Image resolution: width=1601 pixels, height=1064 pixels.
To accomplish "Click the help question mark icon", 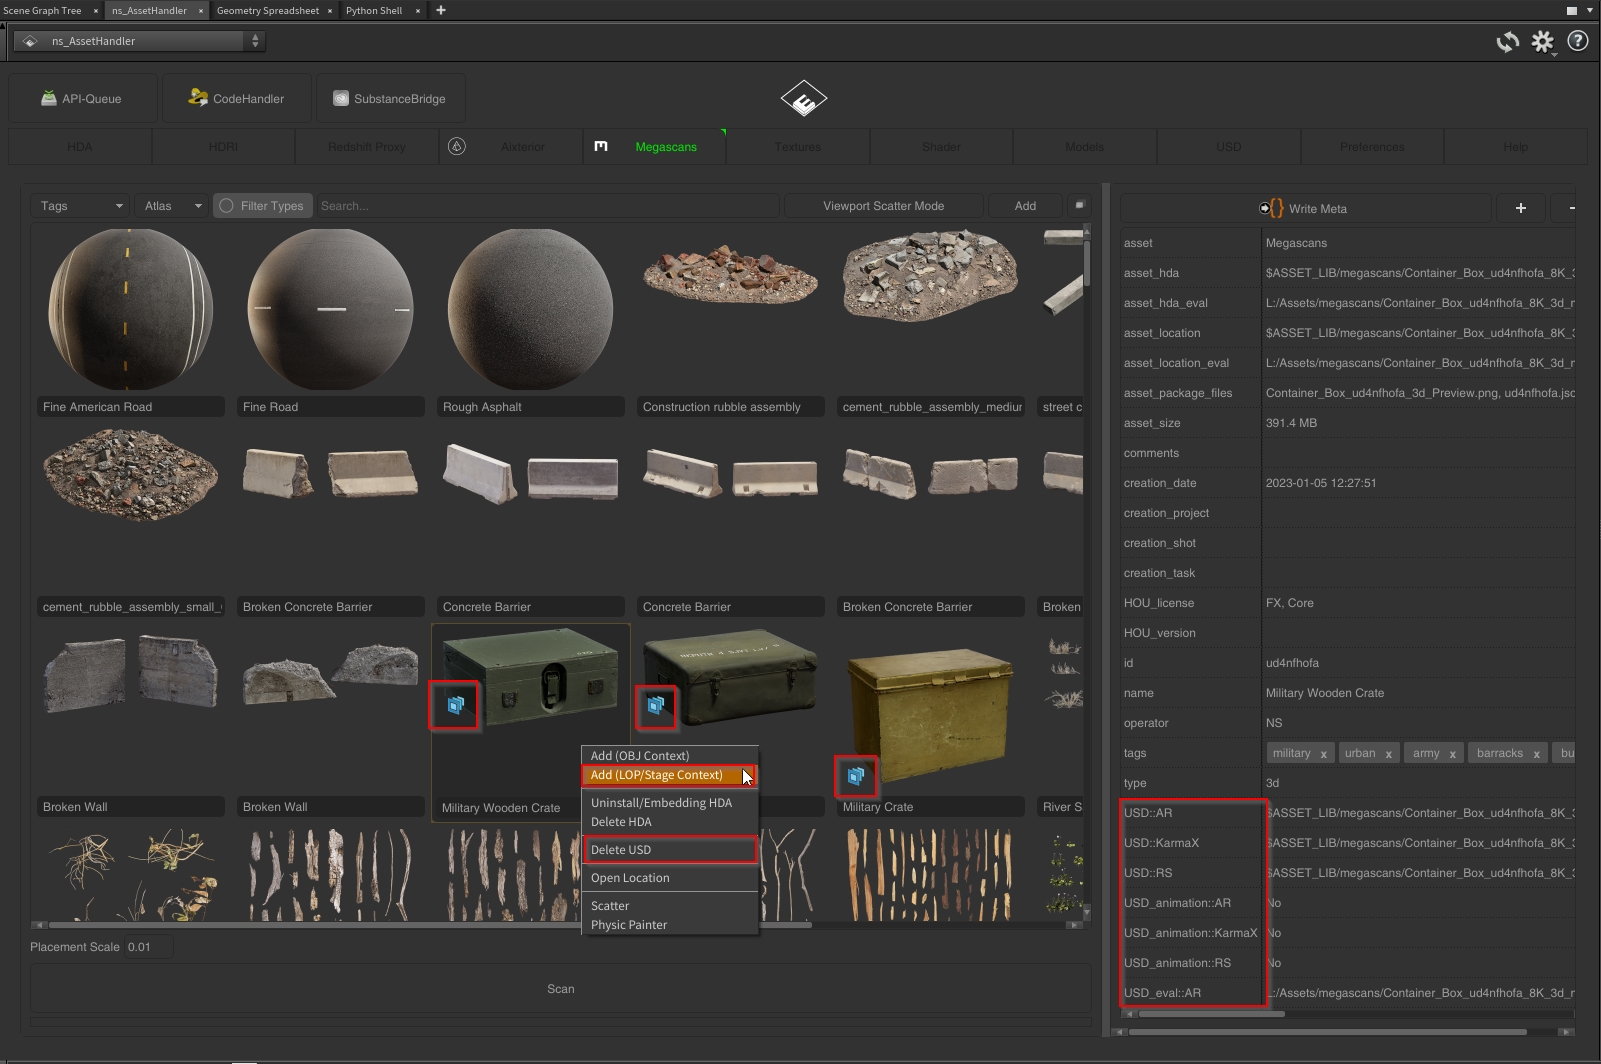I will click(x=1578, y=41).
